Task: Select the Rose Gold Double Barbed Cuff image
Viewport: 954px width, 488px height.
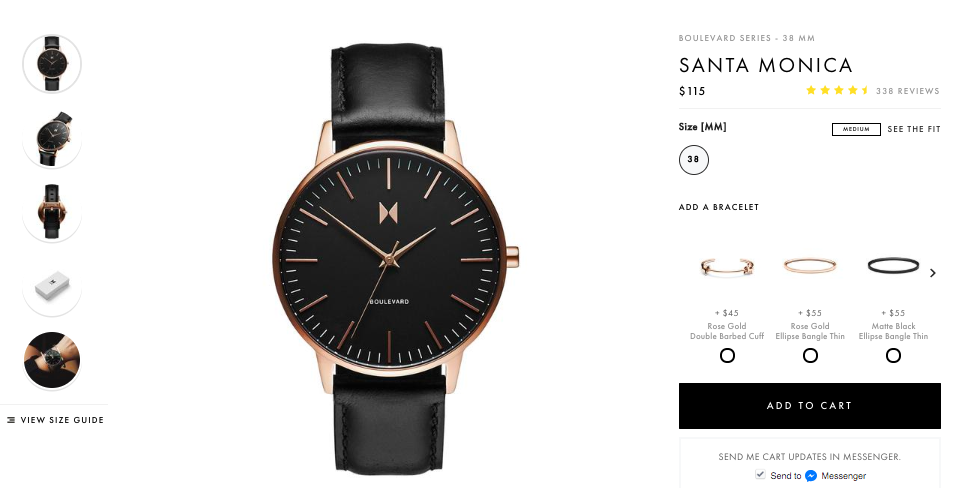Action: [x=726, y=267]
